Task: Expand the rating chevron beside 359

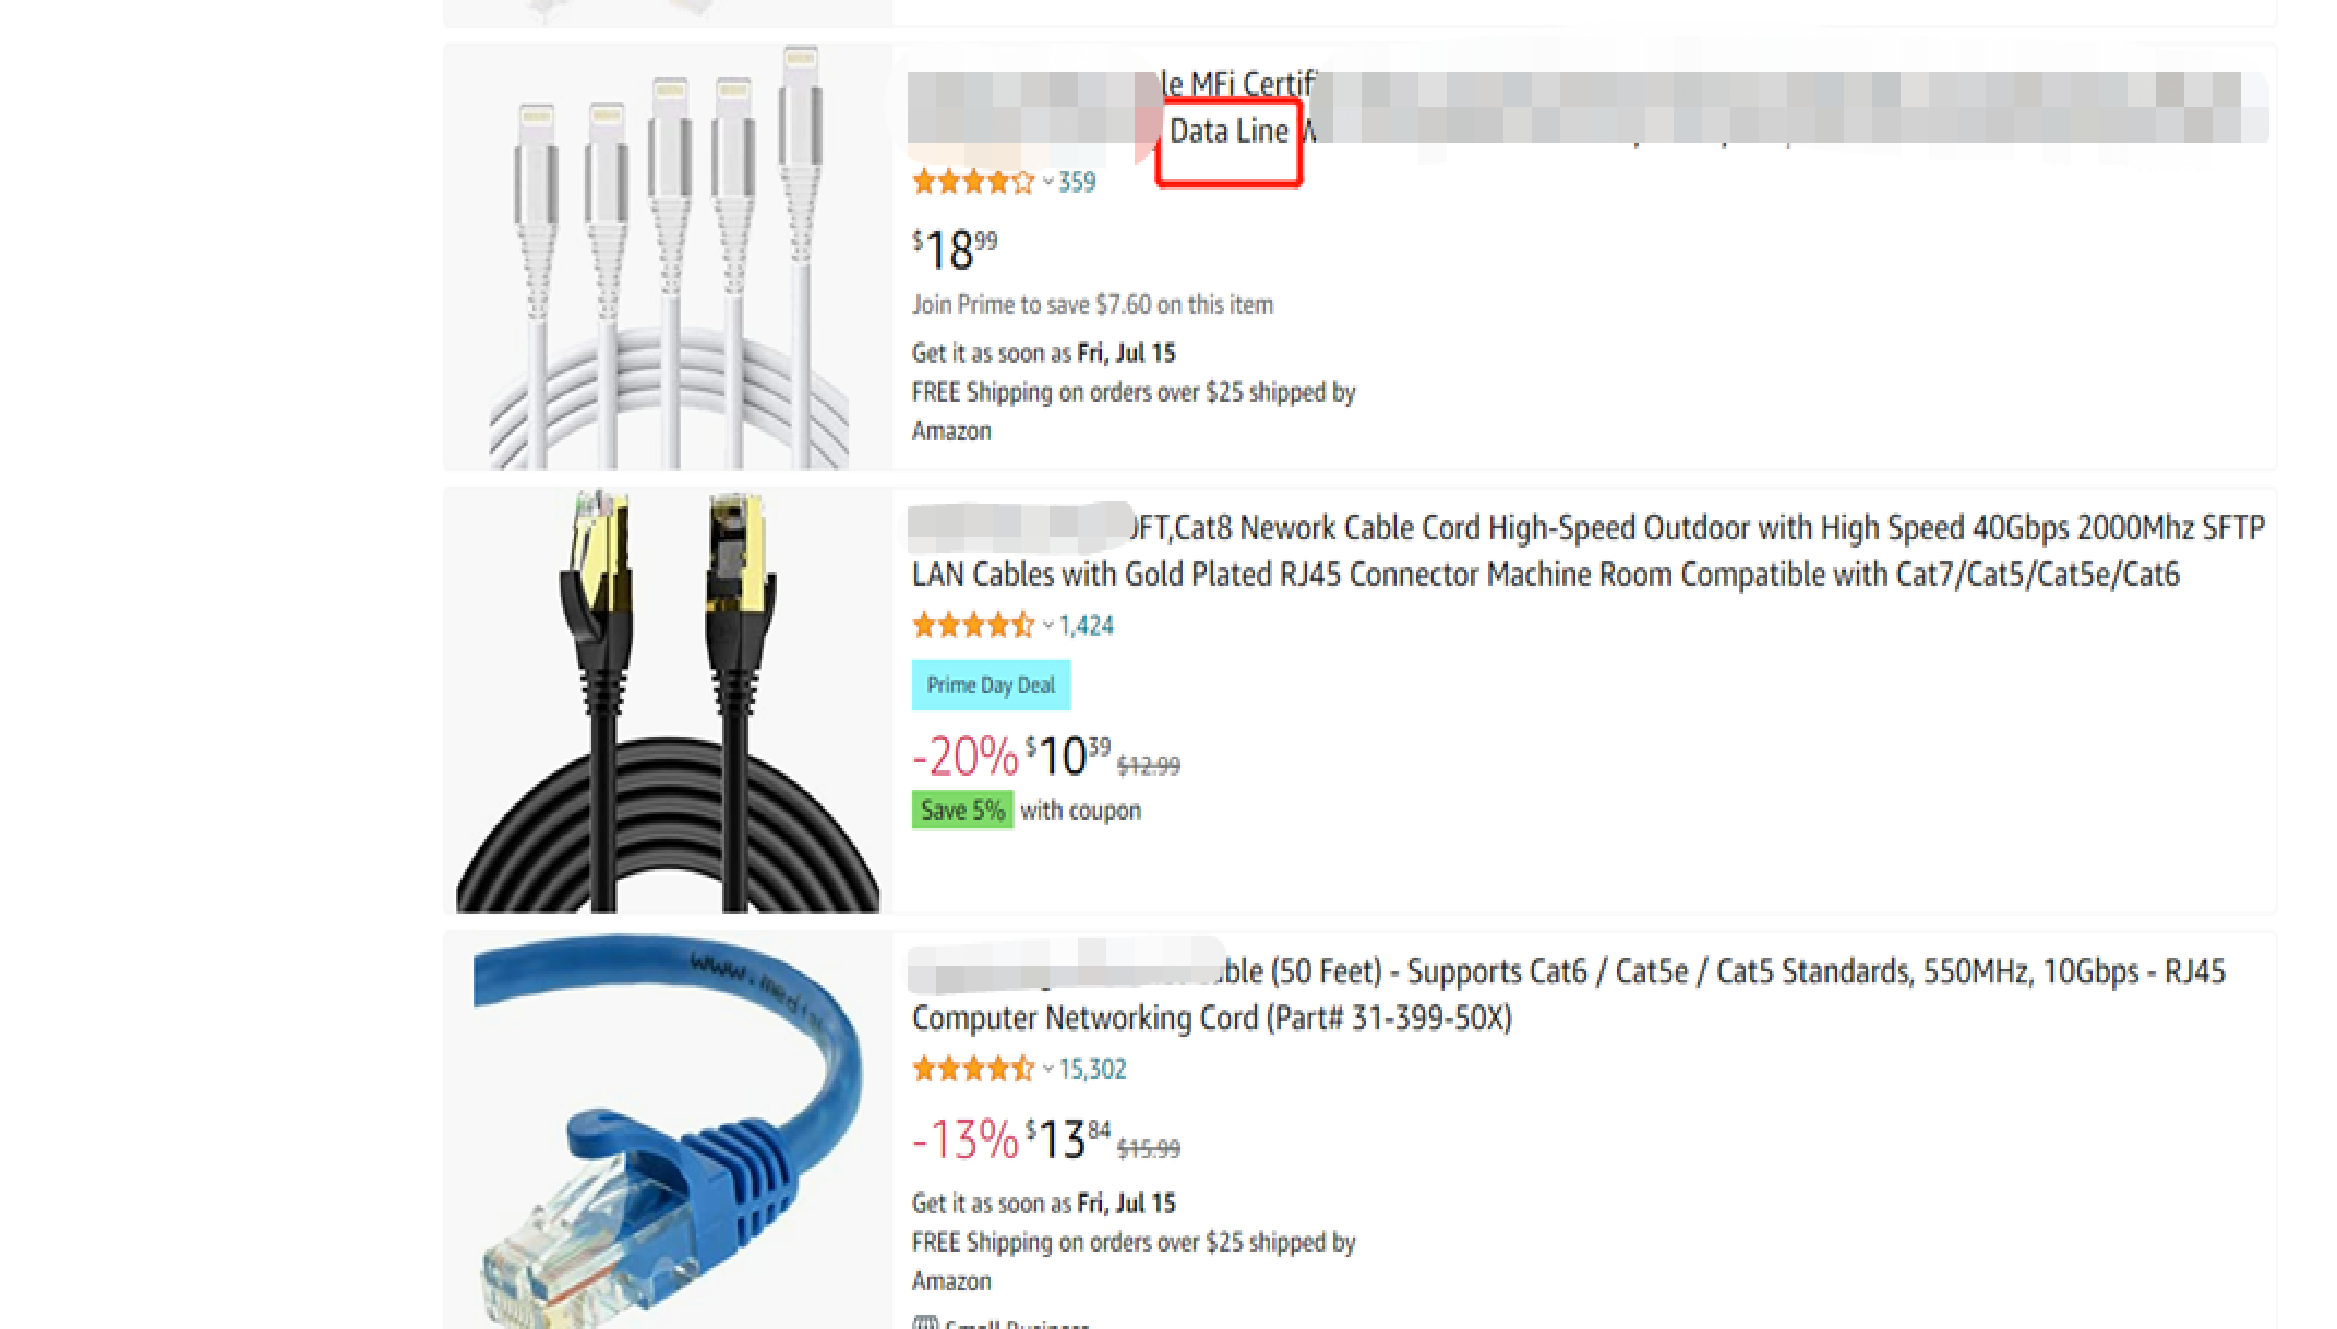Action: coord(1047,182)
